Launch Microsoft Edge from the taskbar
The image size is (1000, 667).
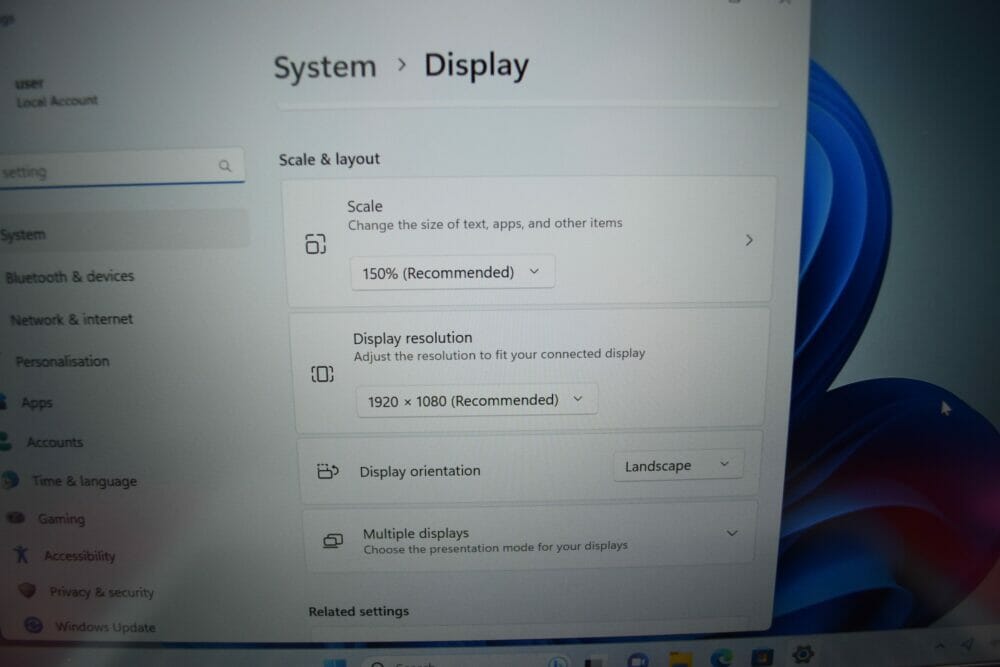pyautogui.click(x=721, y=657)
